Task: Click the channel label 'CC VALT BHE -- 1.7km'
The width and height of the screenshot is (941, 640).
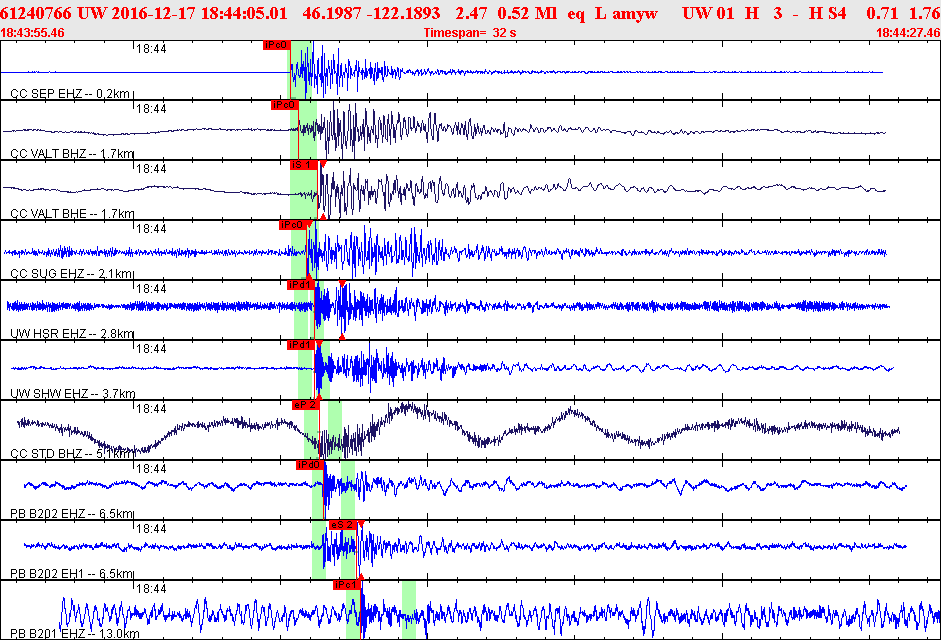Action: click(x=72, y=214)
